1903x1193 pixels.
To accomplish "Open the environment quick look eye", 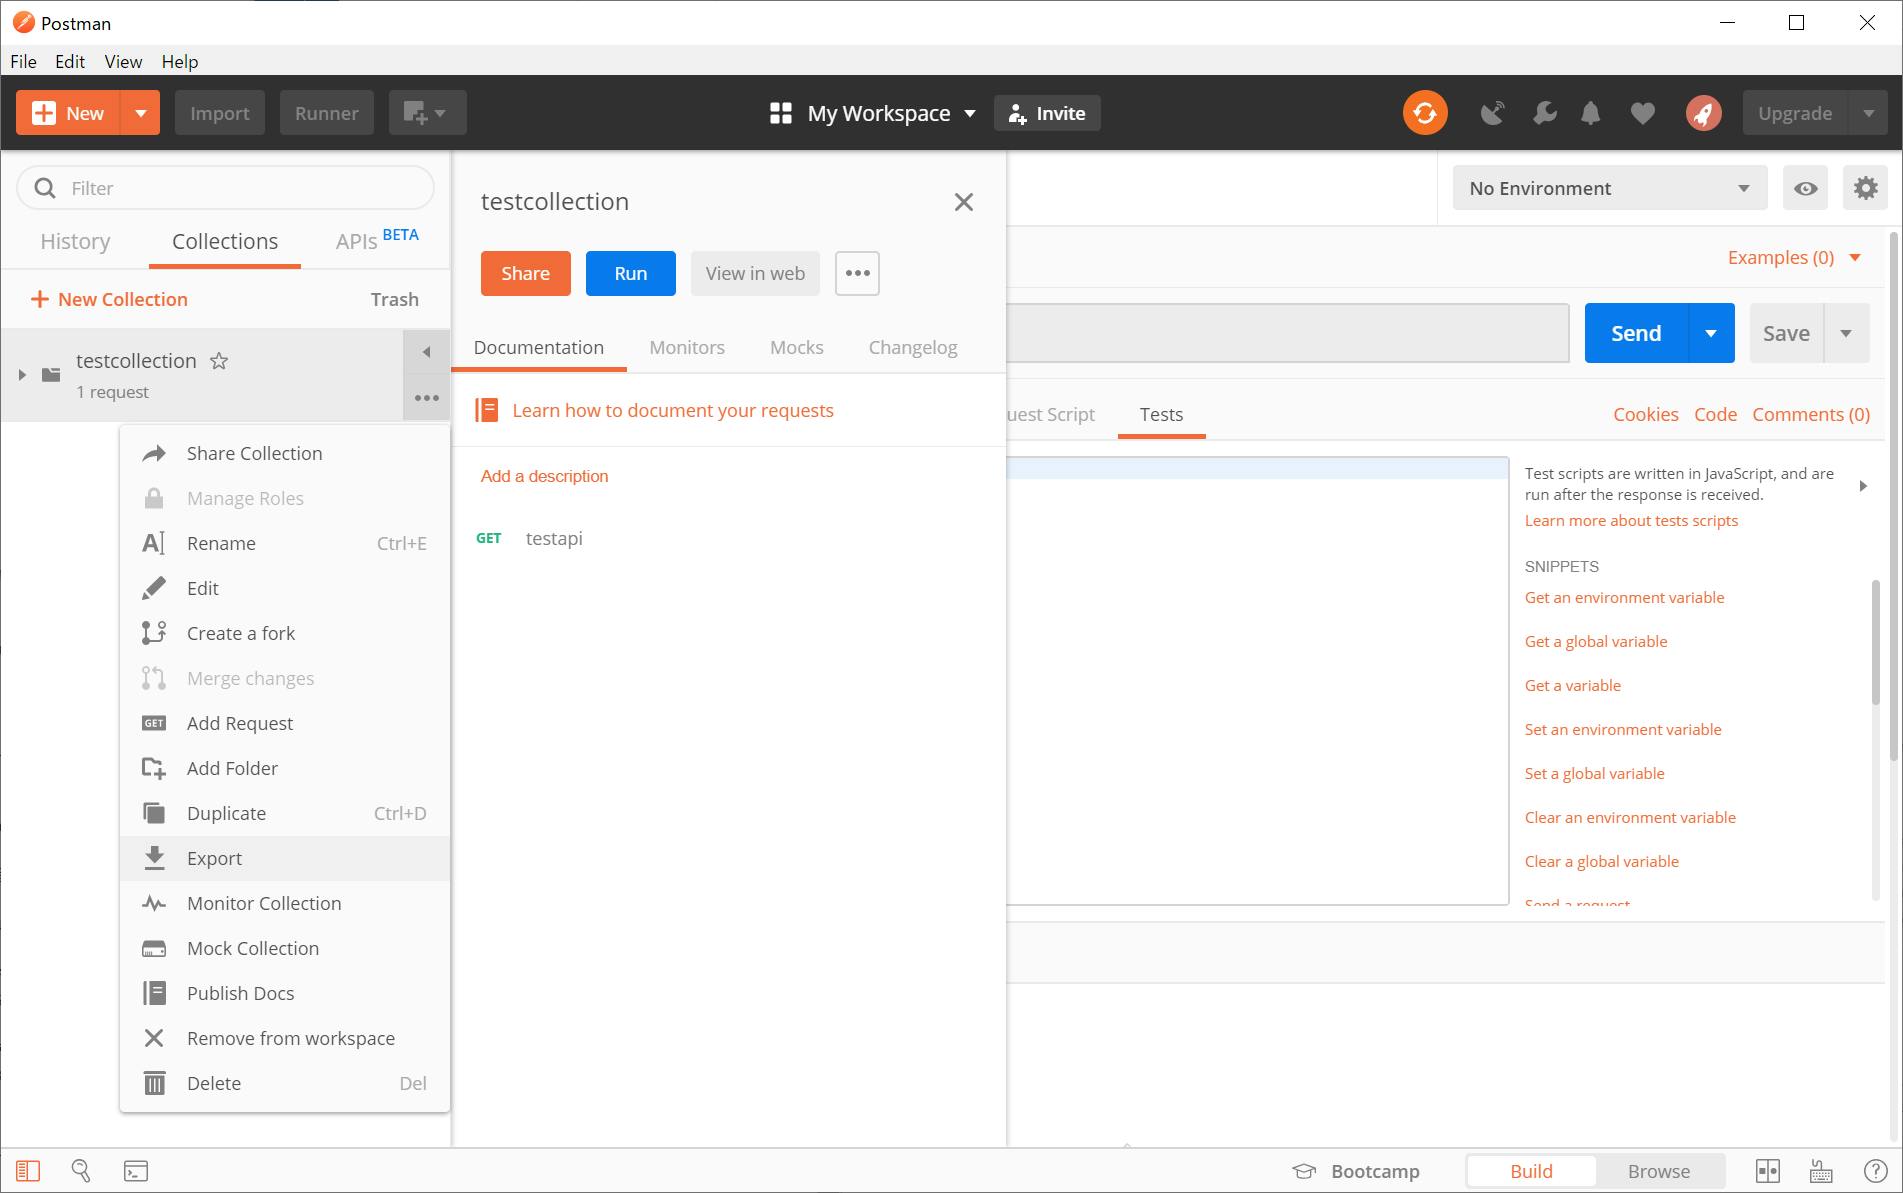I will click(1805, 188).
